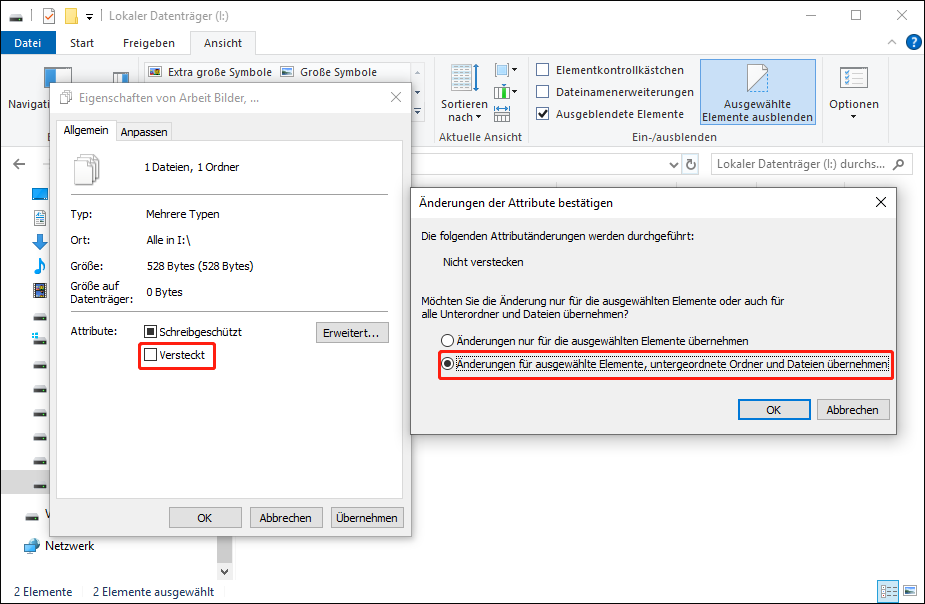Screen dimensions: 925x604
Task: Select the Downloads item in the sidebar
Action: click(x=40, y=240)
